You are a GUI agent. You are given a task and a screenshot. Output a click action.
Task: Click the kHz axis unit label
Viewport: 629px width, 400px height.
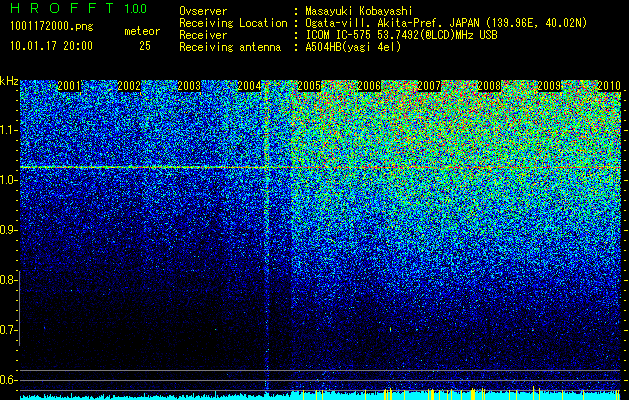pyautogui.click(x=9, y=81)
